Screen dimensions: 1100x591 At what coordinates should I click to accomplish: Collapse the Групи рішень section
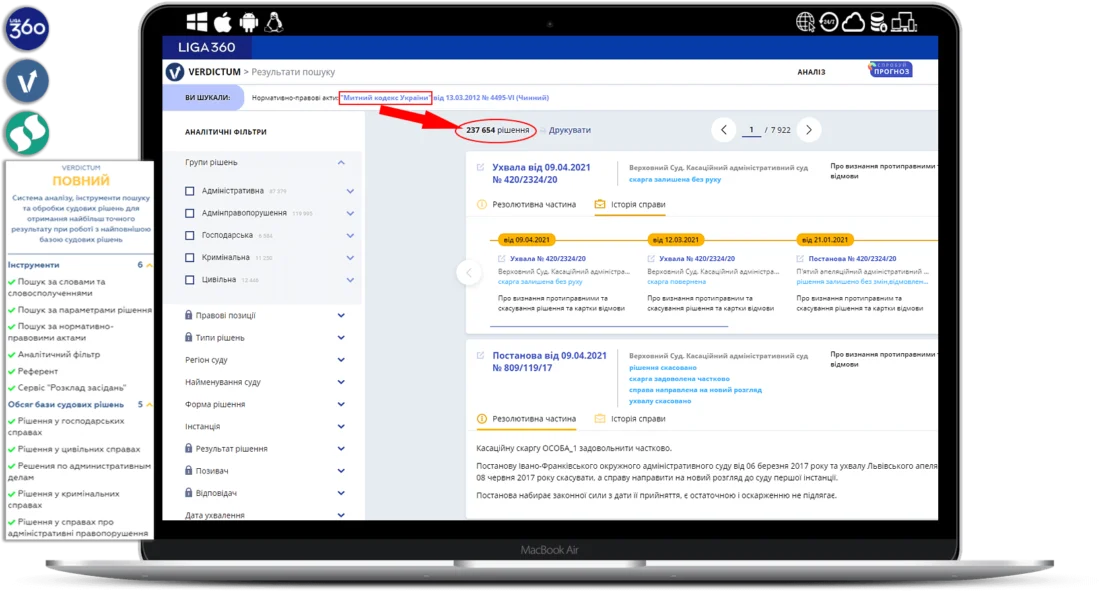pyautogui.click(x=341, y=163)
